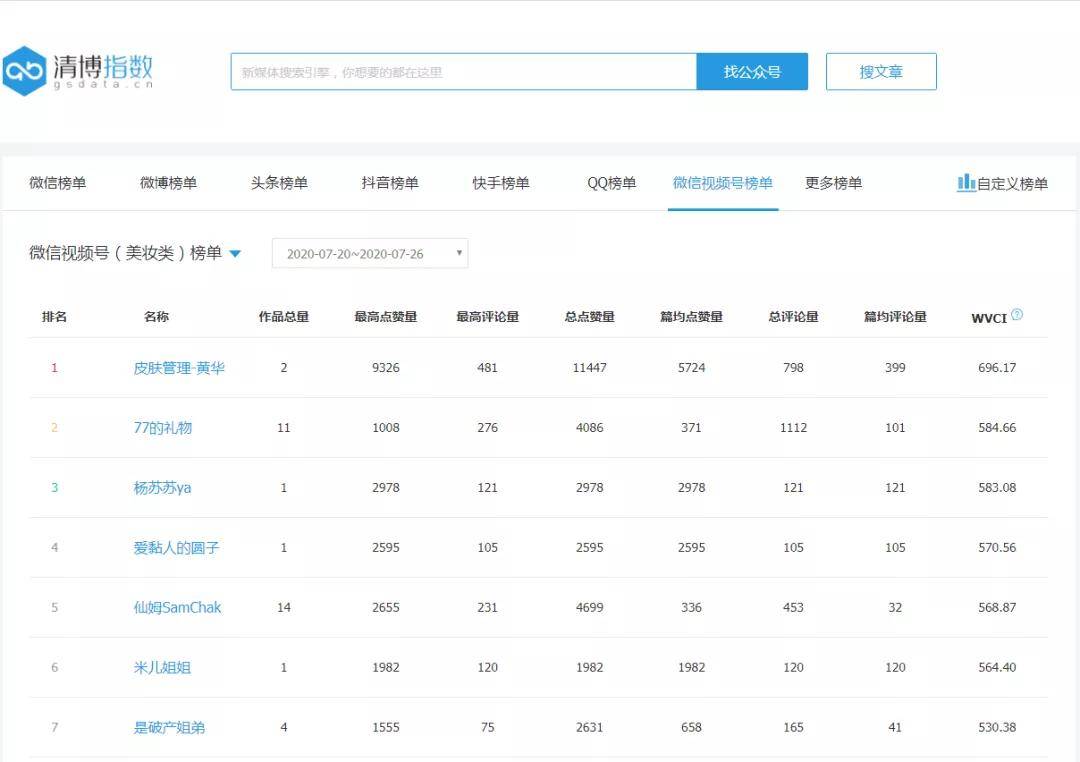Screen dimensions: 1080x762
Task: Open the date range selector 2020-07-20~2020-07-26
Action: (370, 253)
